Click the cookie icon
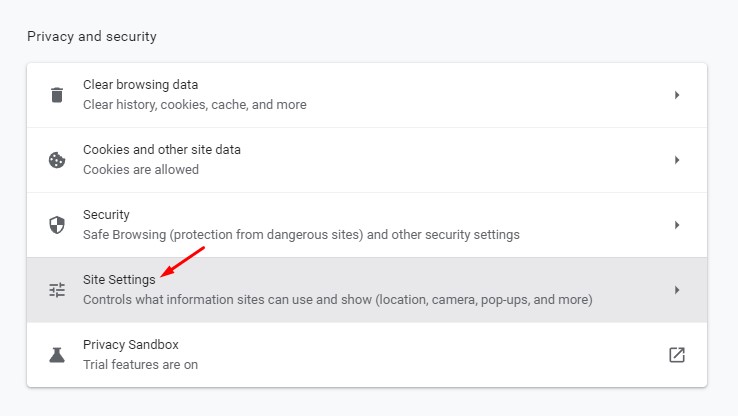Screen dimensions: 738x416 coord(57,160)
